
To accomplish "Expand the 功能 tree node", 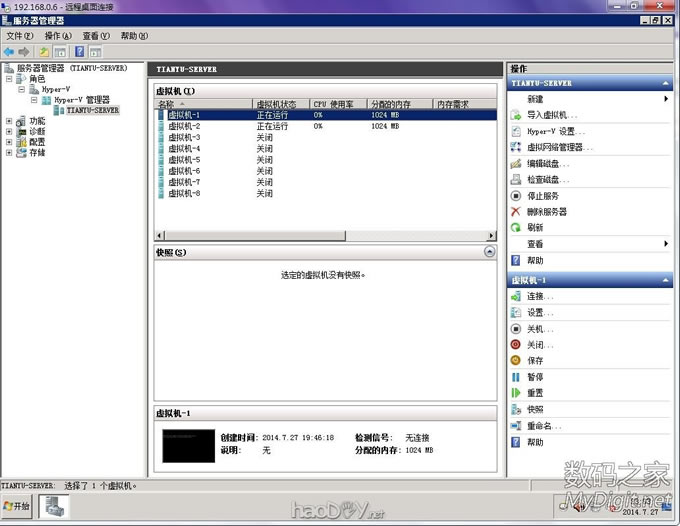I will point(9,121).
